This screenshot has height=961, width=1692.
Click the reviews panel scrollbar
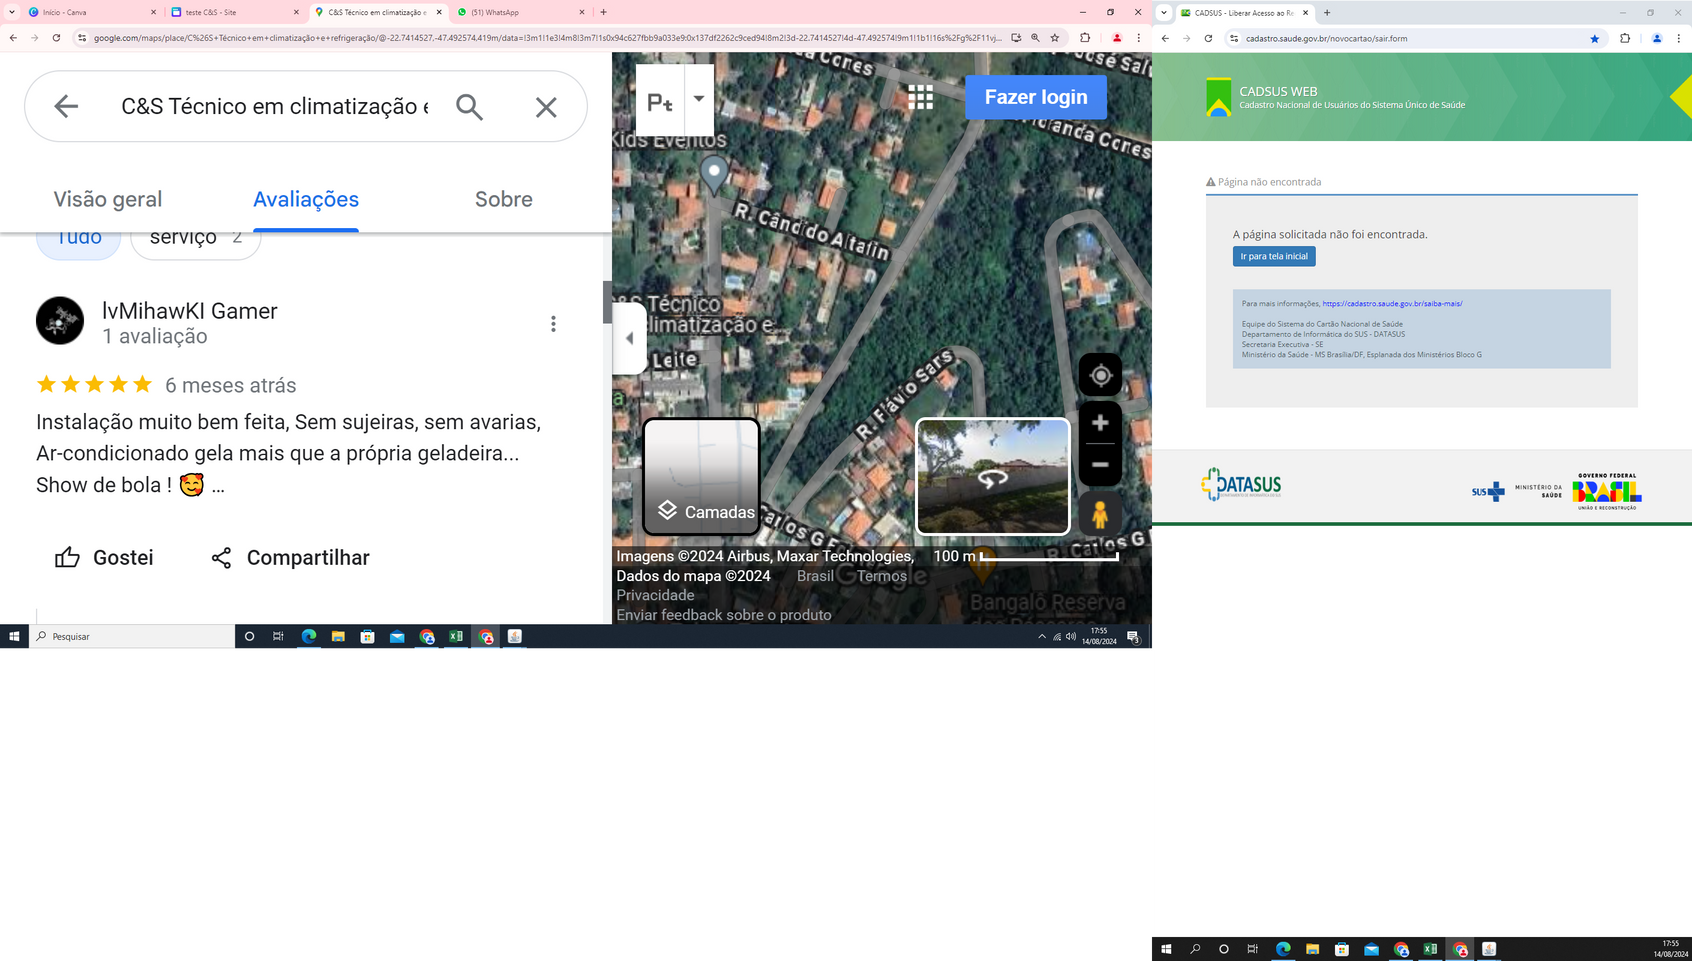pos(607,302)
